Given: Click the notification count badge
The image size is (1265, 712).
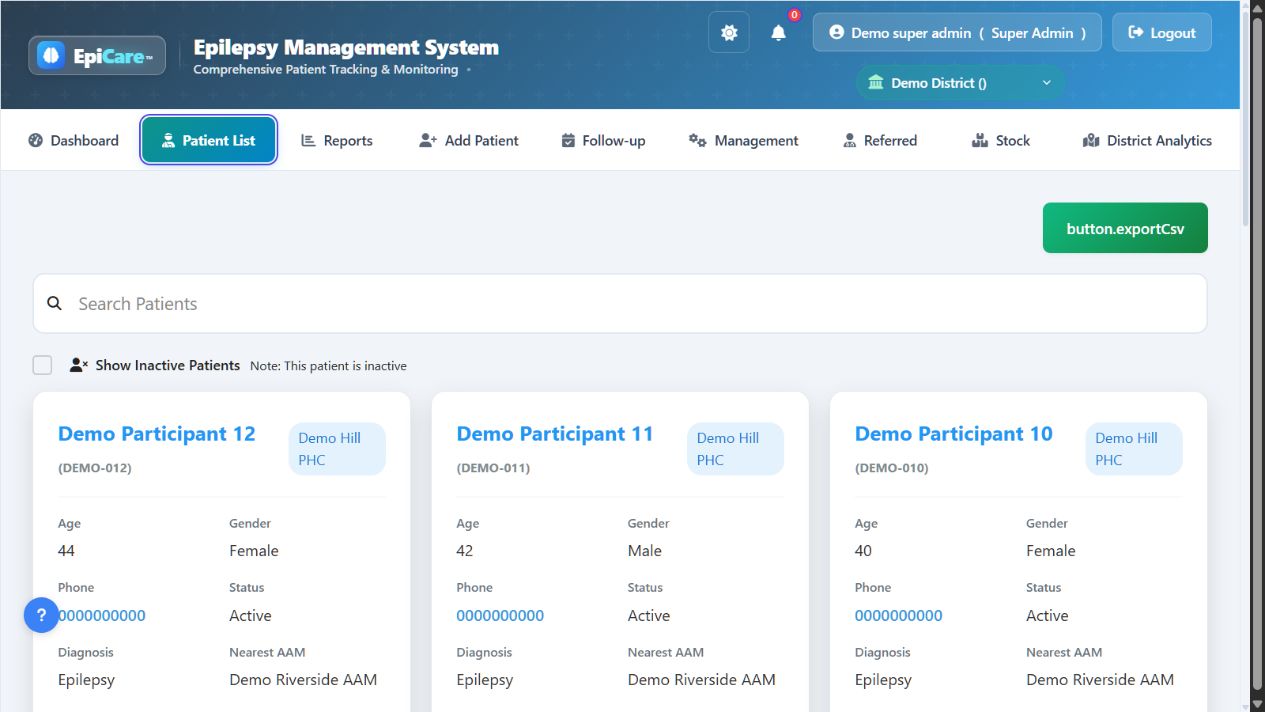Looking at the screenshot, I should click(794, 15).
